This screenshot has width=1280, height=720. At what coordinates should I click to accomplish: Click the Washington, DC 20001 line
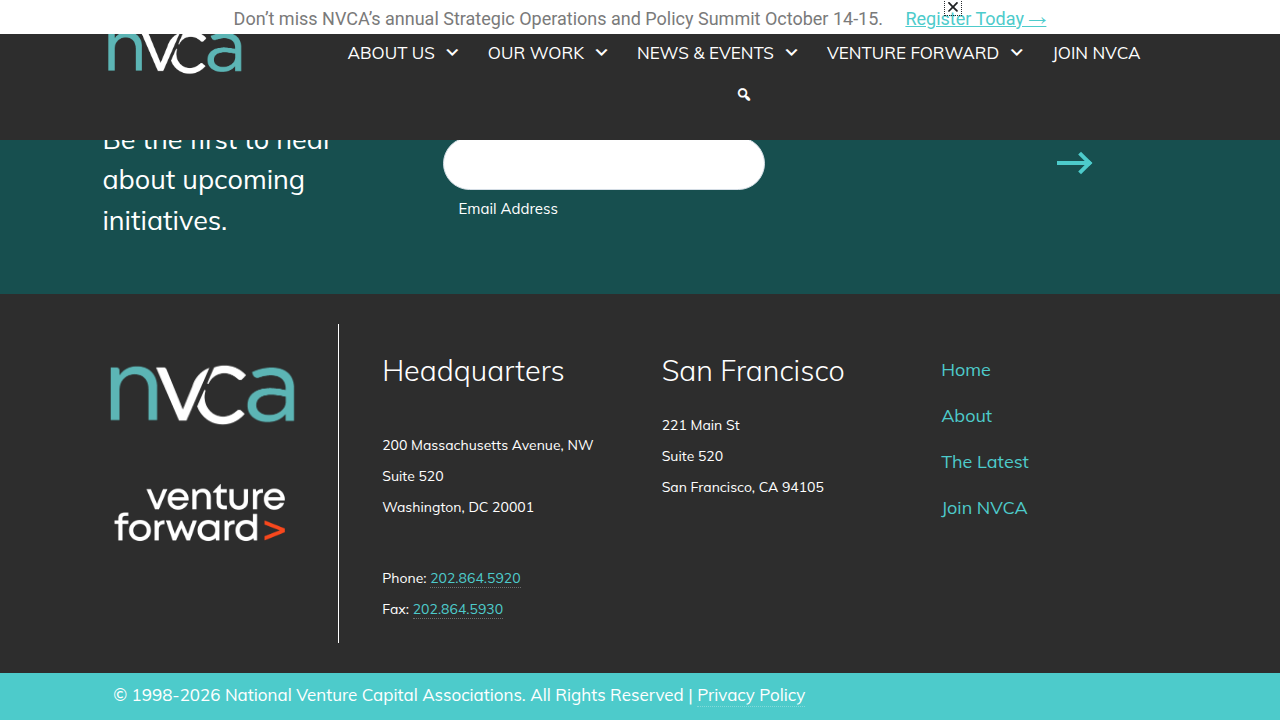tap(458, 507)
